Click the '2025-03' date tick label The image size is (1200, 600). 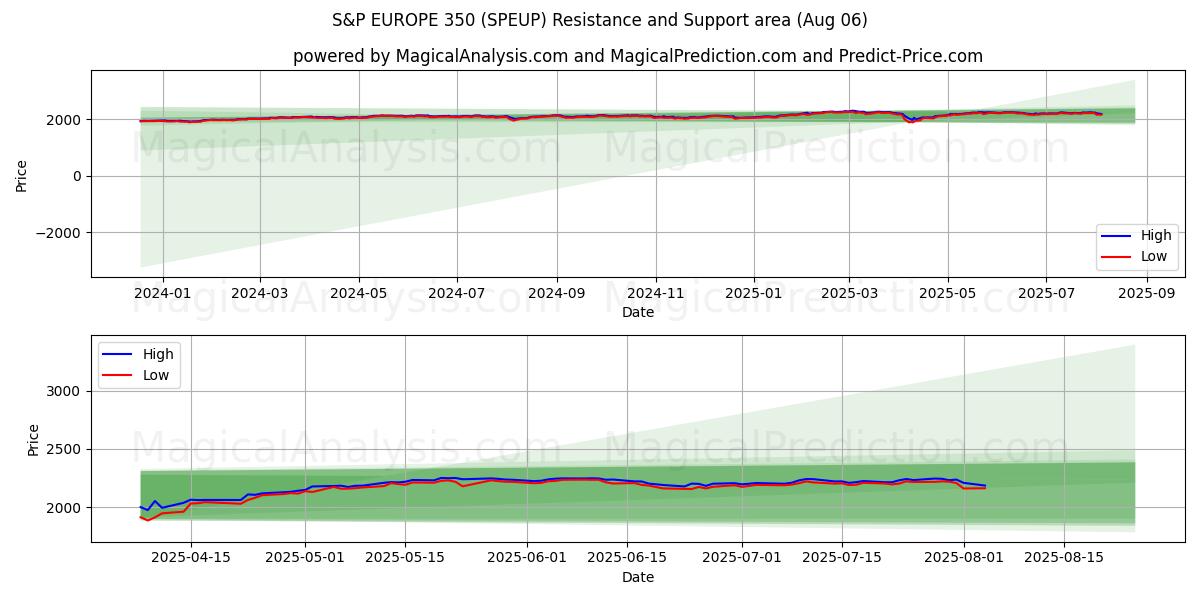pyautogui.click(x=849, y=294)
